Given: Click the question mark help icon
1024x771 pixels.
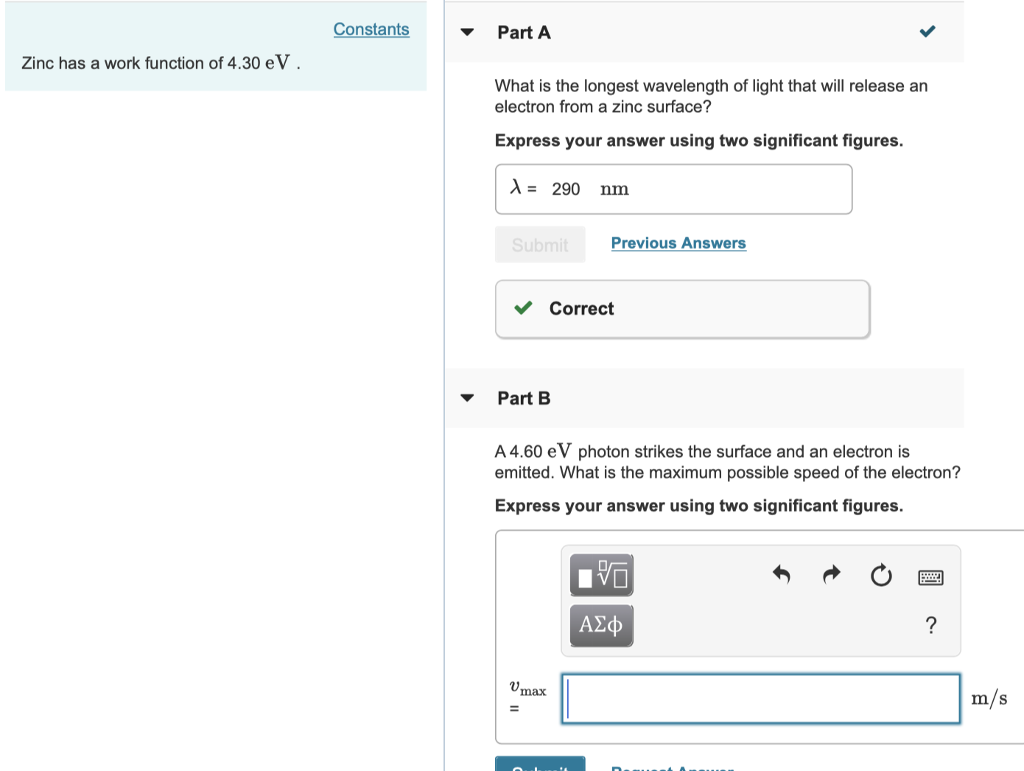Looking at the screenshot, I should [931, 624].
